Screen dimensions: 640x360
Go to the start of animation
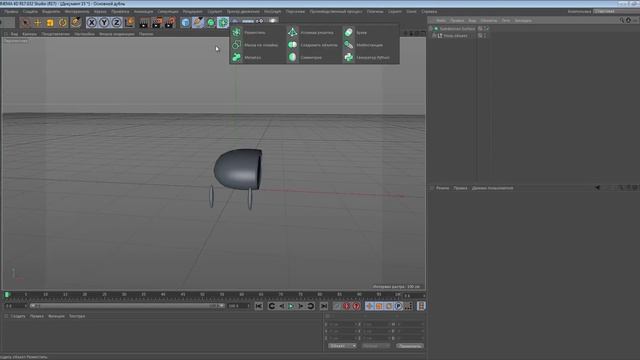pos(259,306)
